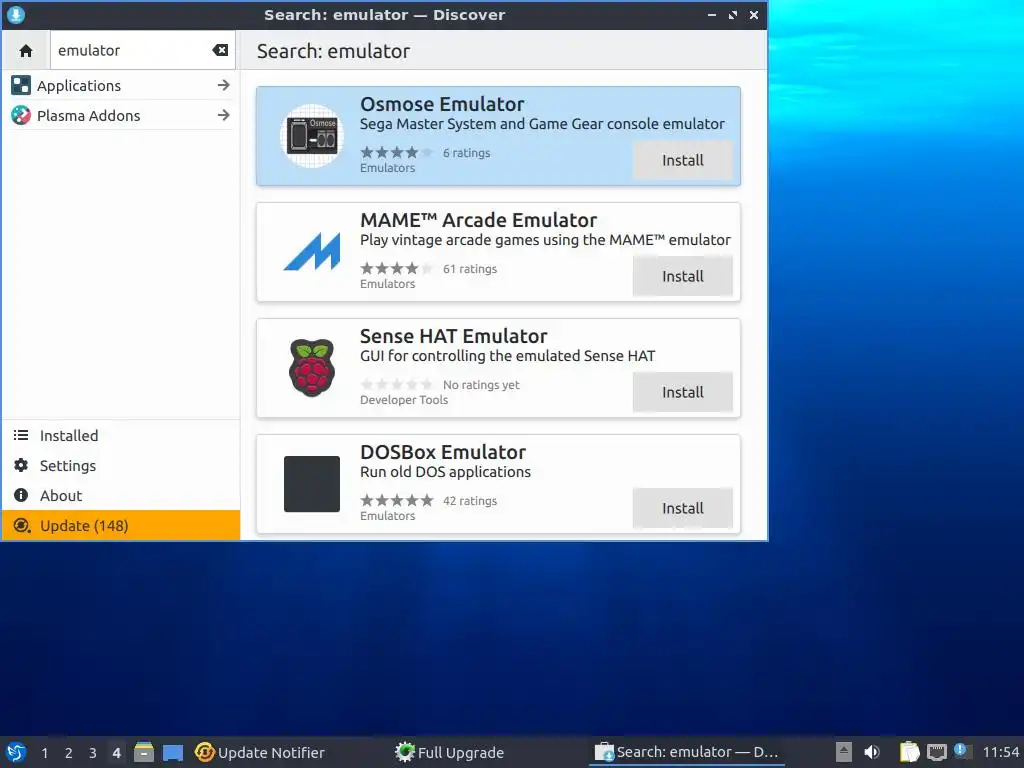Screen dimensions: 1024x768
Task: Click Osmose star rating
Action: coord(396,153)
